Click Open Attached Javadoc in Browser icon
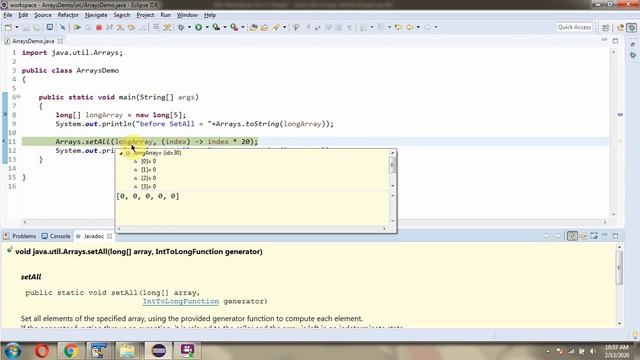Viewport: 640px width, 360px height. point(594,236)
